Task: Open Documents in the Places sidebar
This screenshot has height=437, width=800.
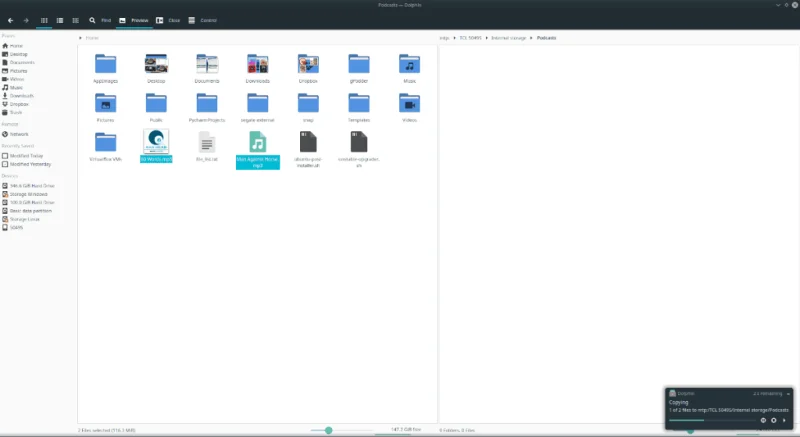Action: pyautogui.click(x=18, y=62)
